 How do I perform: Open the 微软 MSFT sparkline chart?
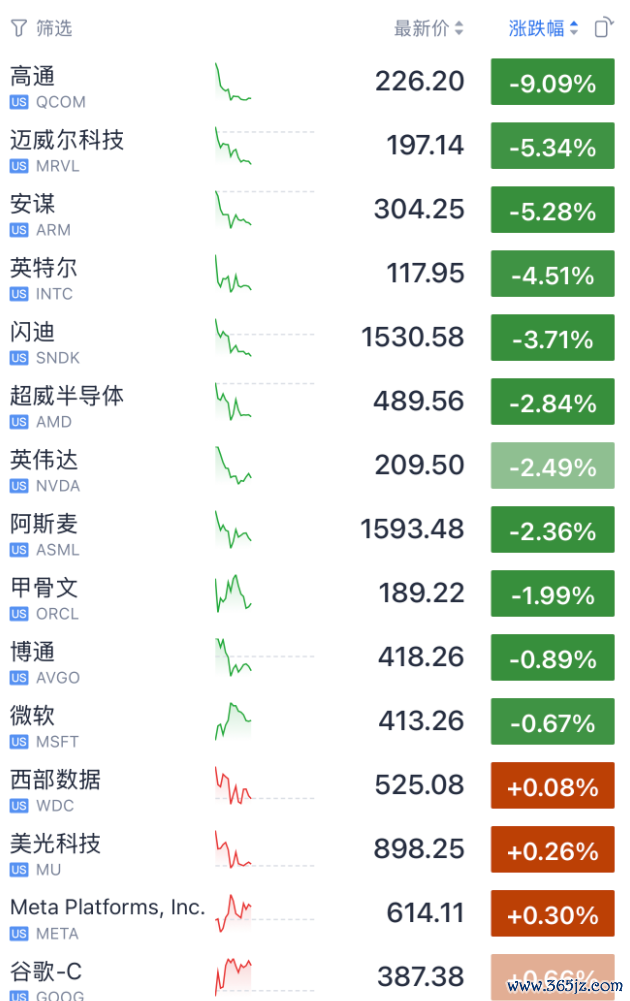tap(234, 721)
